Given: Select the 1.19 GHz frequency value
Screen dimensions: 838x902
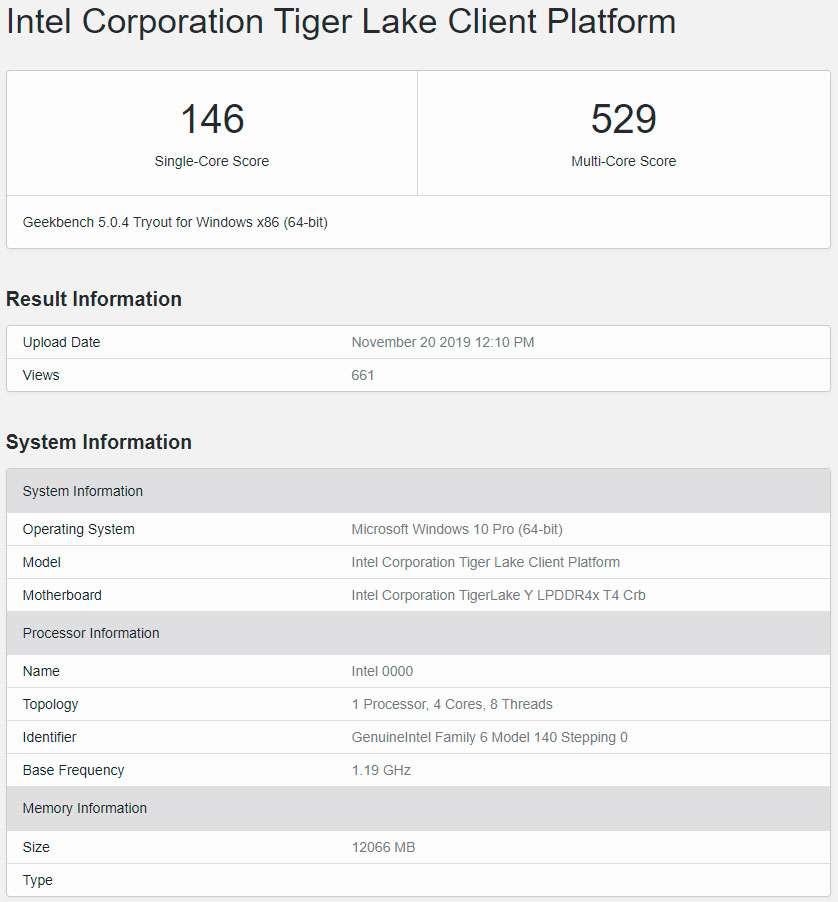Looking at the screenshot, I should point(381,770).
